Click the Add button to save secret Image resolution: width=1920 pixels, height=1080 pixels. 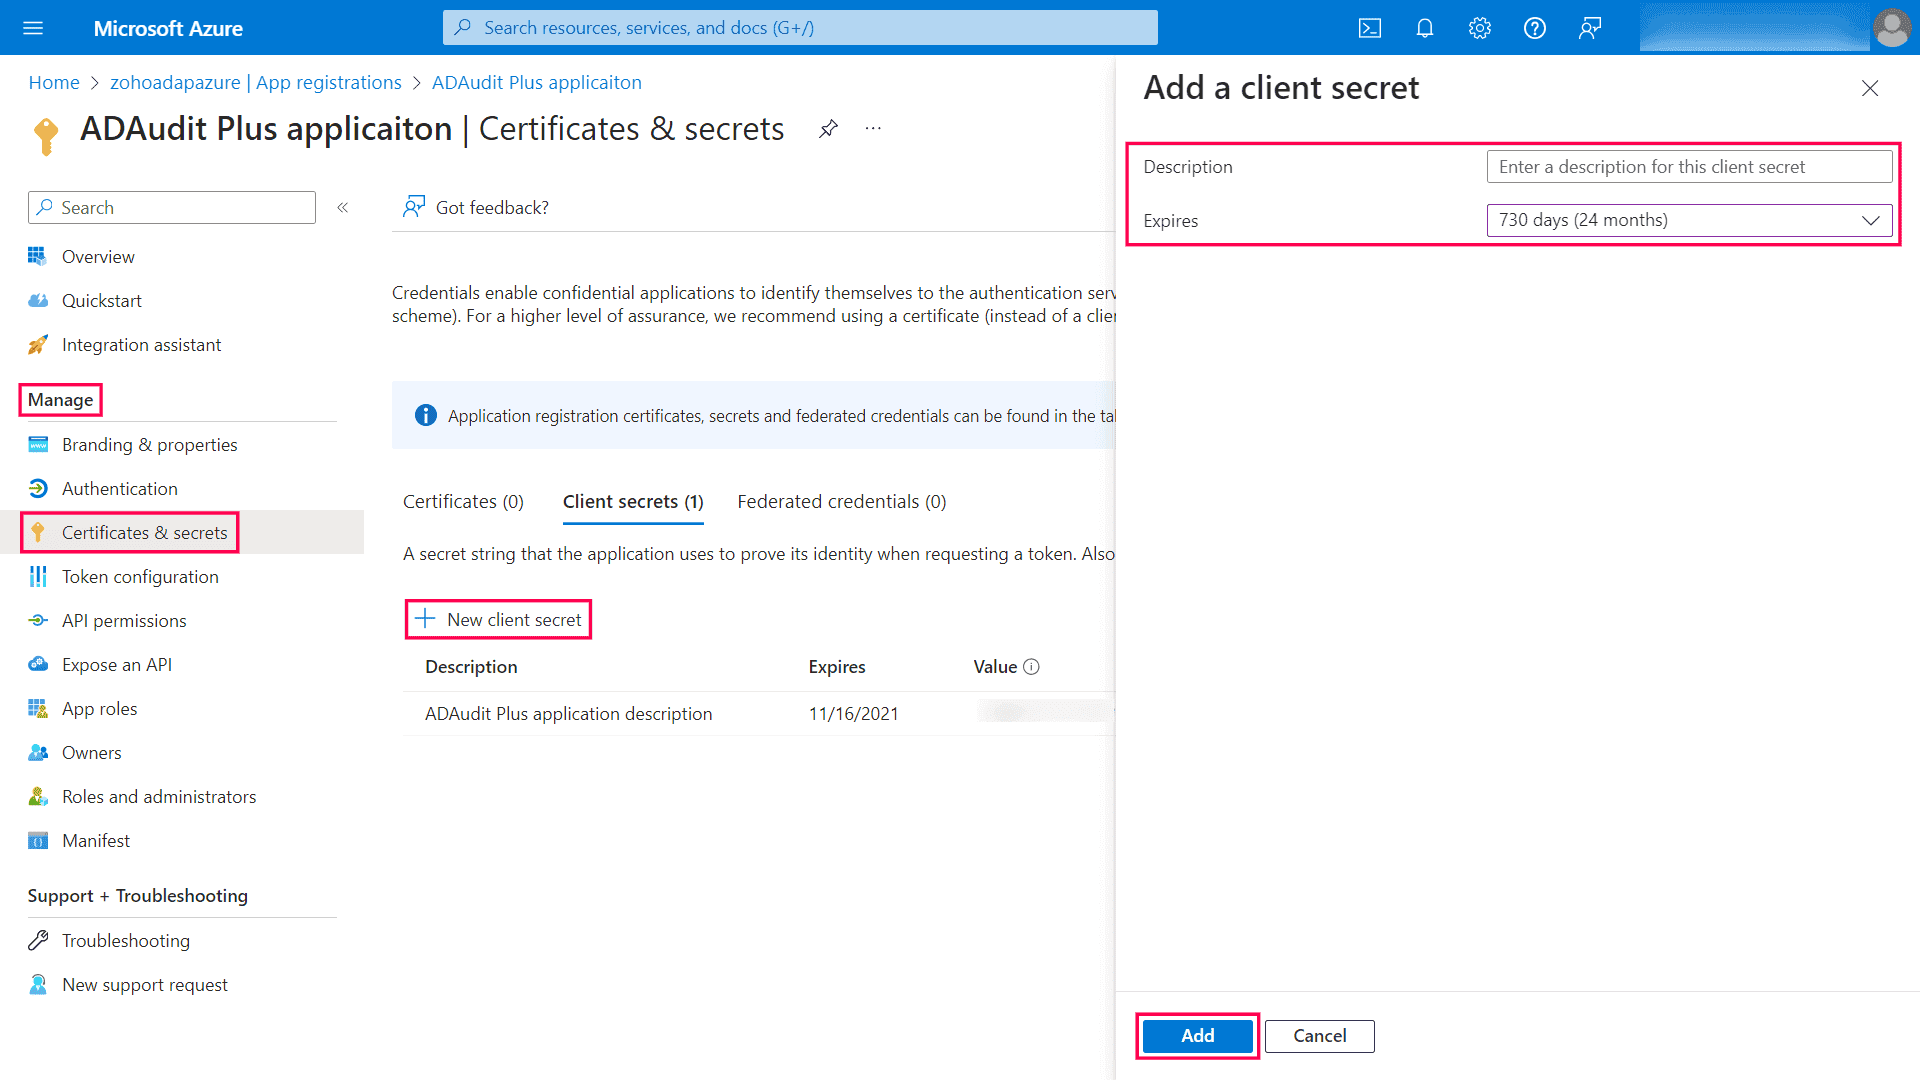pos(1197,1036)
